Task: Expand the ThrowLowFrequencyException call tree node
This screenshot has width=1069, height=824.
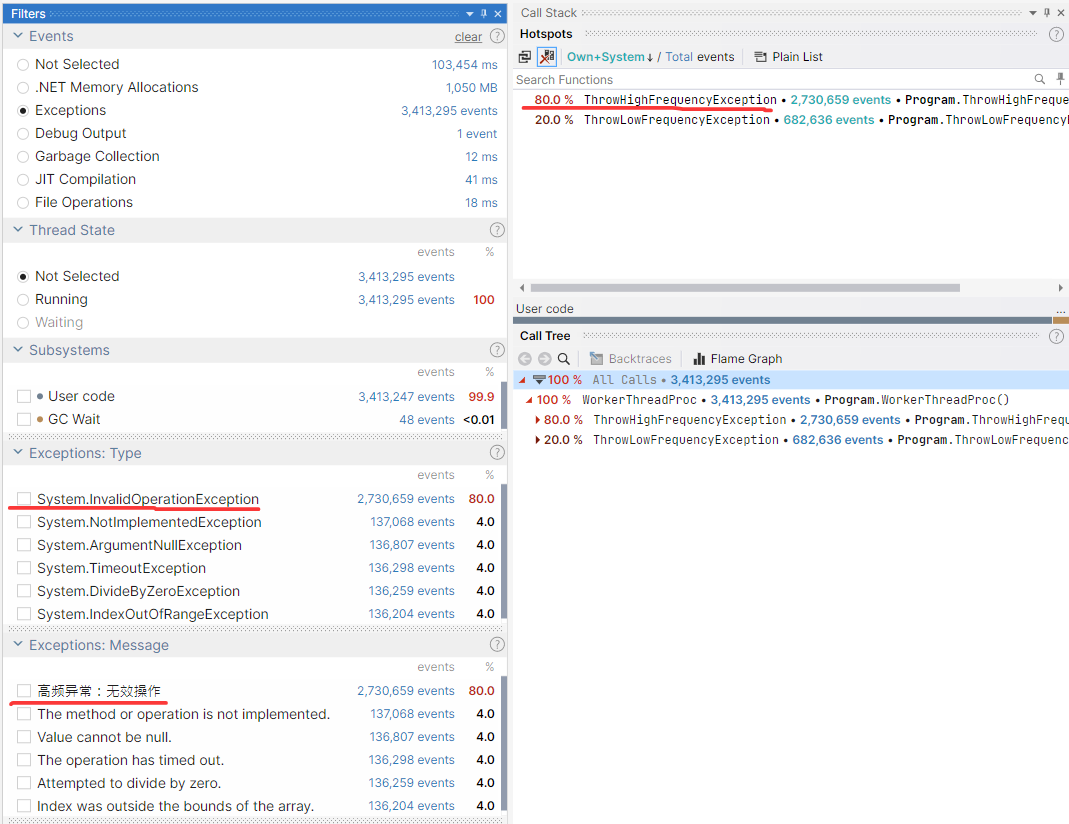Action: point(537,440)
